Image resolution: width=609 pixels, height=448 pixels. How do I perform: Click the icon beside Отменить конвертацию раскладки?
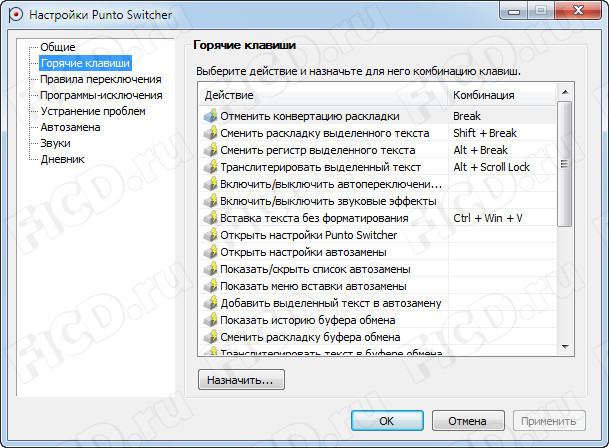[210, 116]
